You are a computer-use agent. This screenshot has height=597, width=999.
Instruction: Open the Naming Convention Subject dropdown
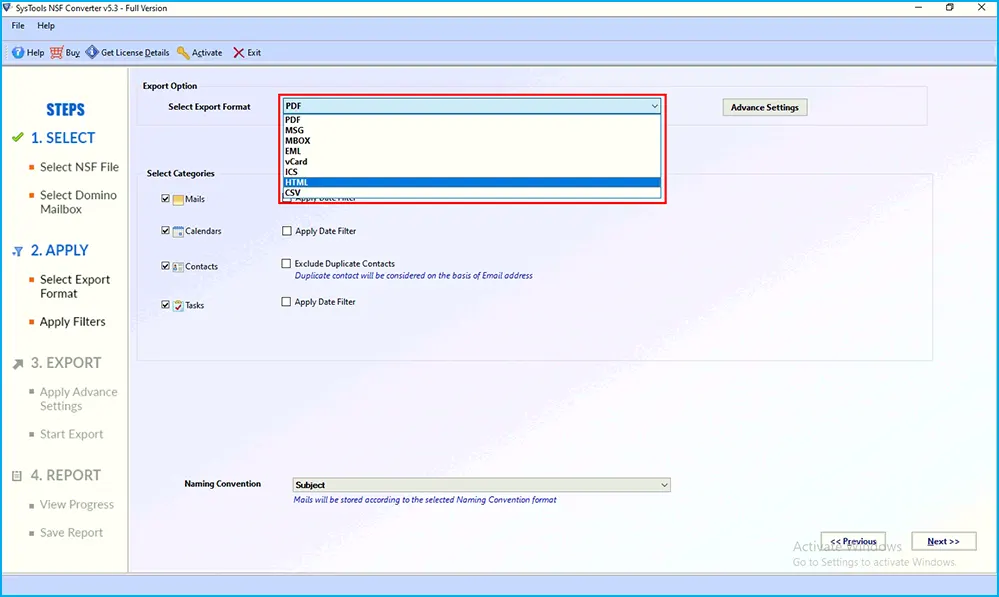(481, 485)
